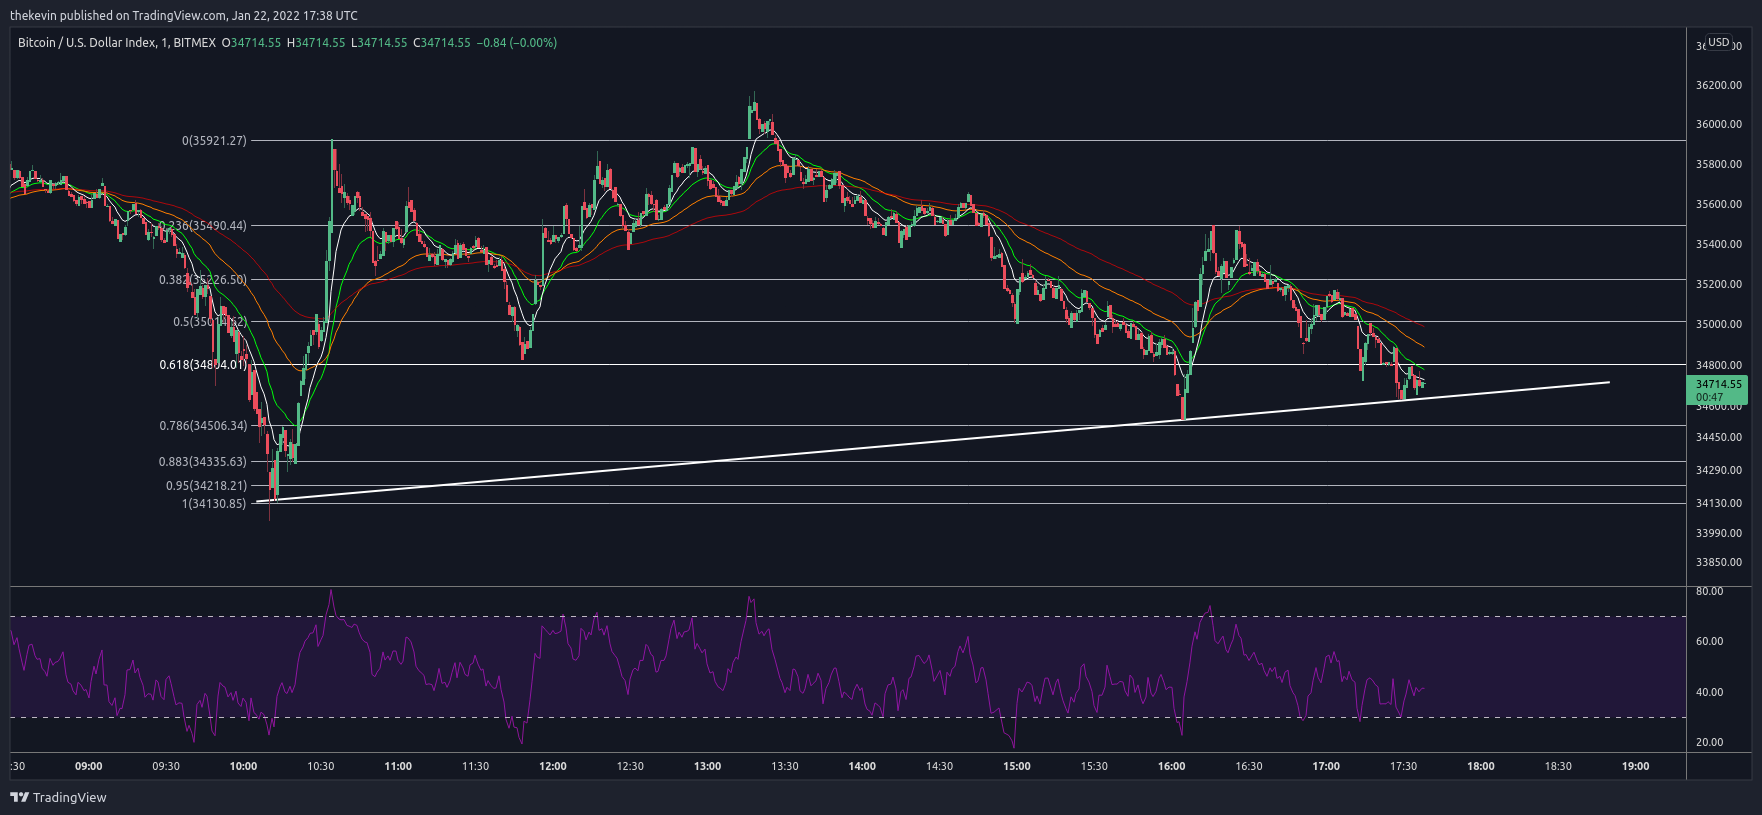Click the white ascending trendline
1762x815 pixels.
tap(932, 441)
